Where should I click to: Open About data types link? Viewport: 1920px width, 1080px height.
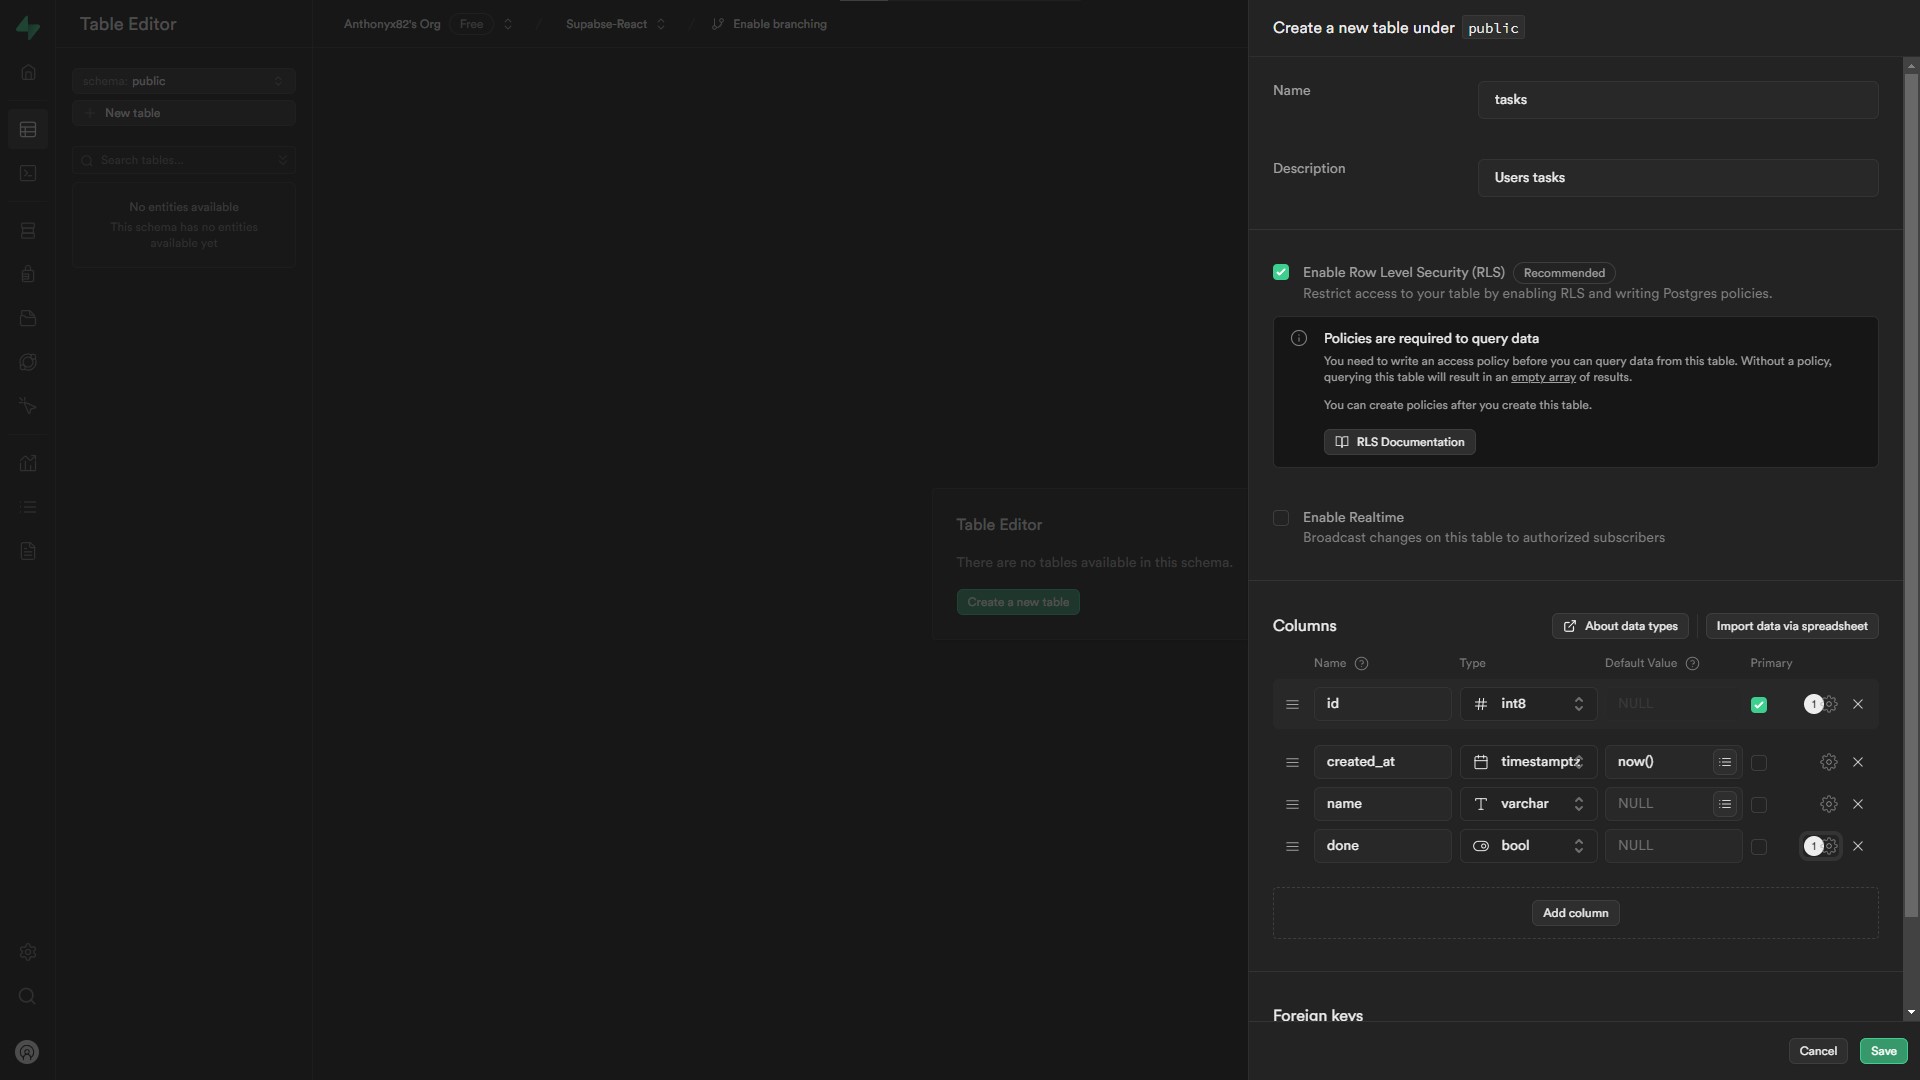tap(1620, 626)
